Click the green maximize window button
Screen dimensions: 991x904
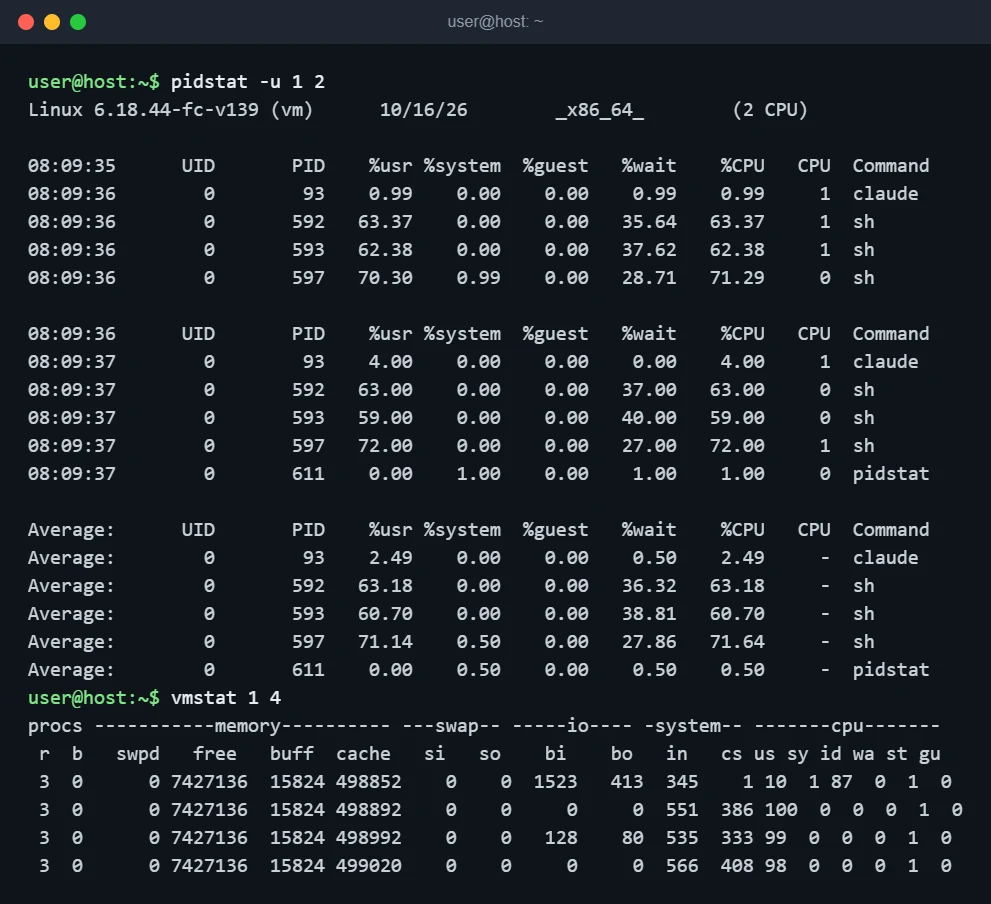point(78,22)
